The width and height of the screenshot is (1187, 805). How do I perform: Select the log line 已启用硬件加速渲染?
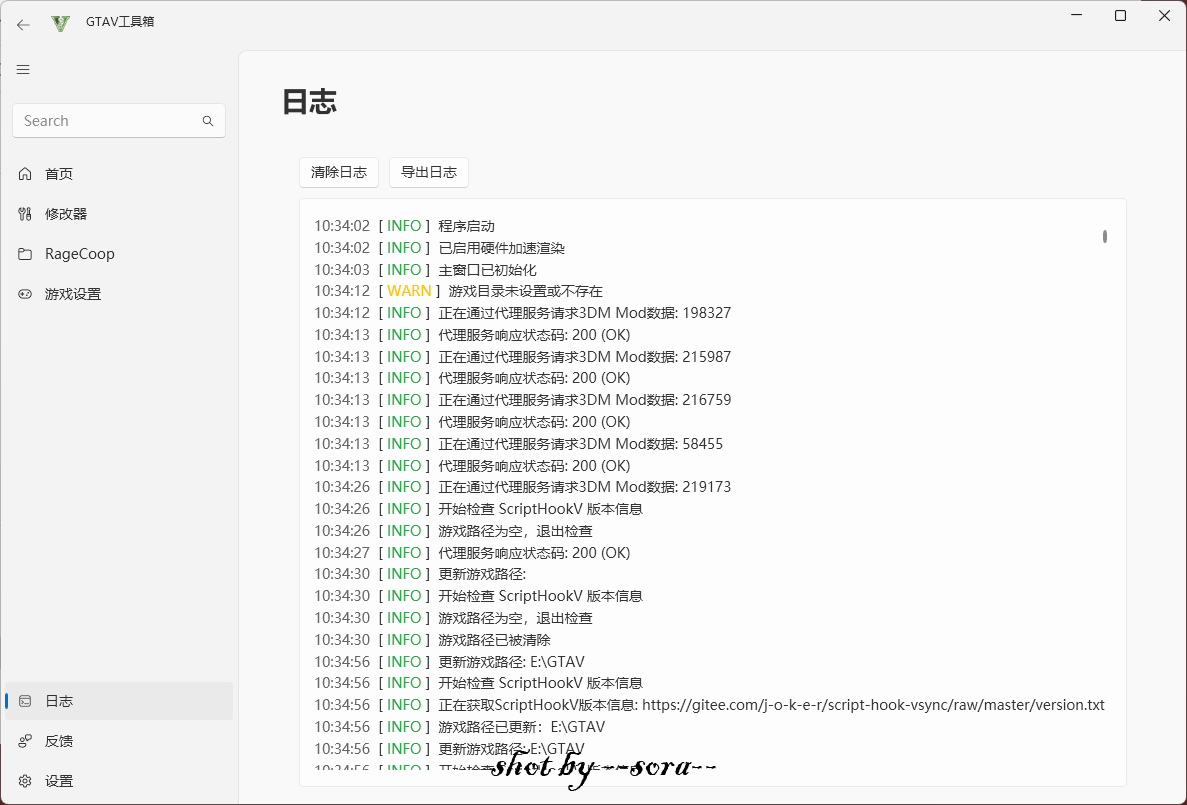439,248
